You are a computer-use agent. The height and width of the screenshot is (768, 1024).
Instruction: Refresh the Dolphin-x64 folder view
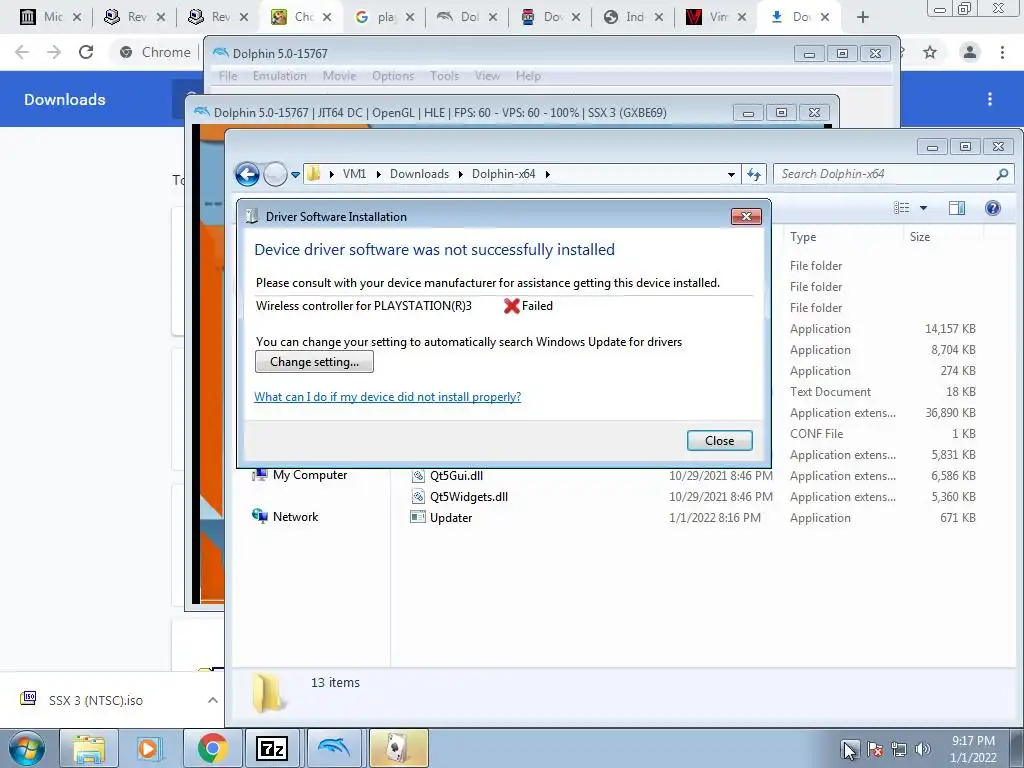point(754,174)
